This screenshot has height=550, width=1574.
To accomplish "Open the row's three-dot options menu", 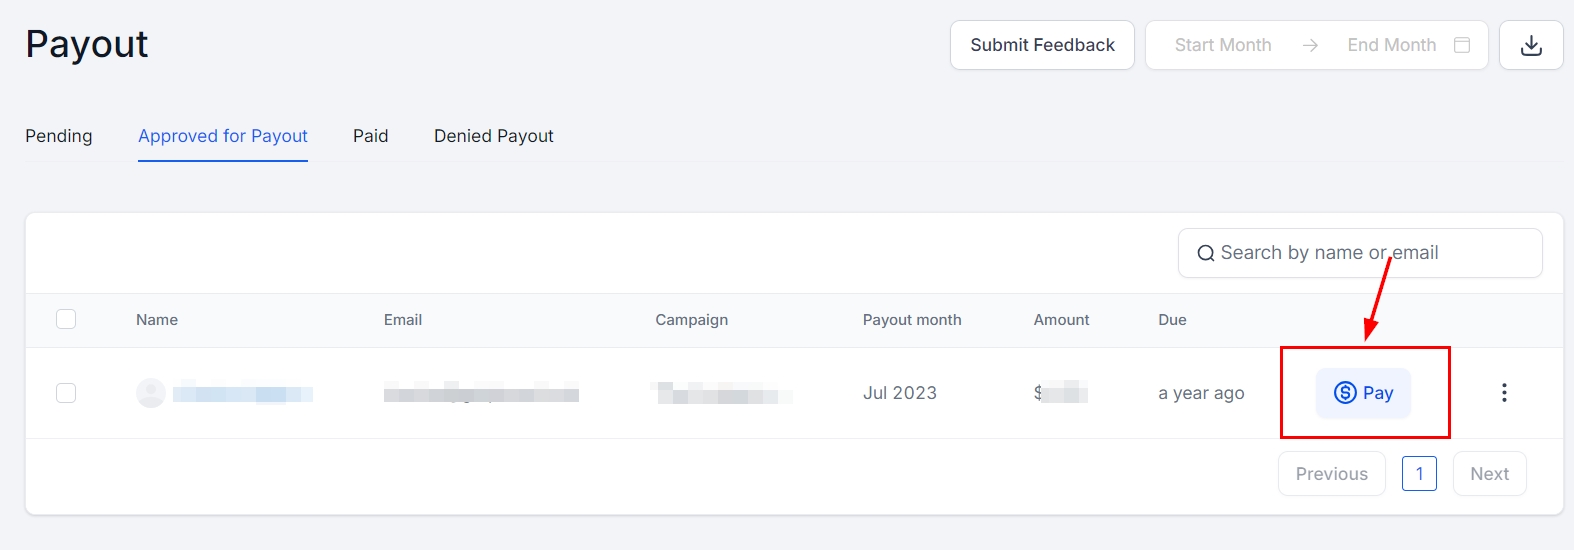I will [x=1504, y=393].
